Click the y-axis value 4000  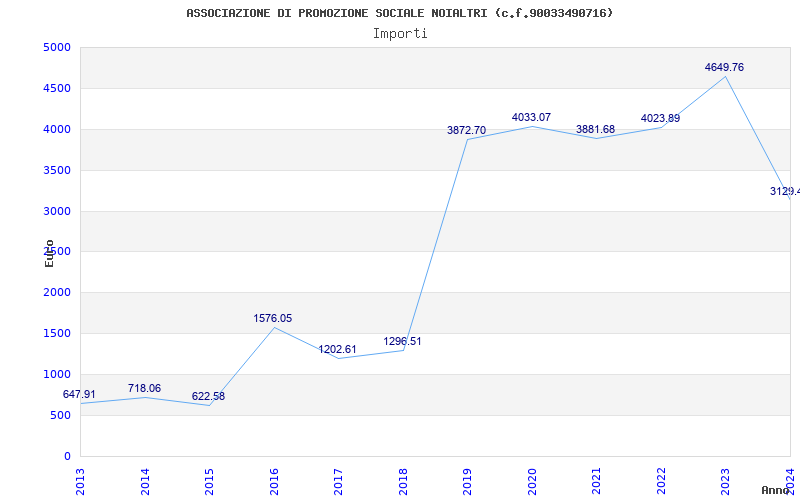[x=57, y=130]
